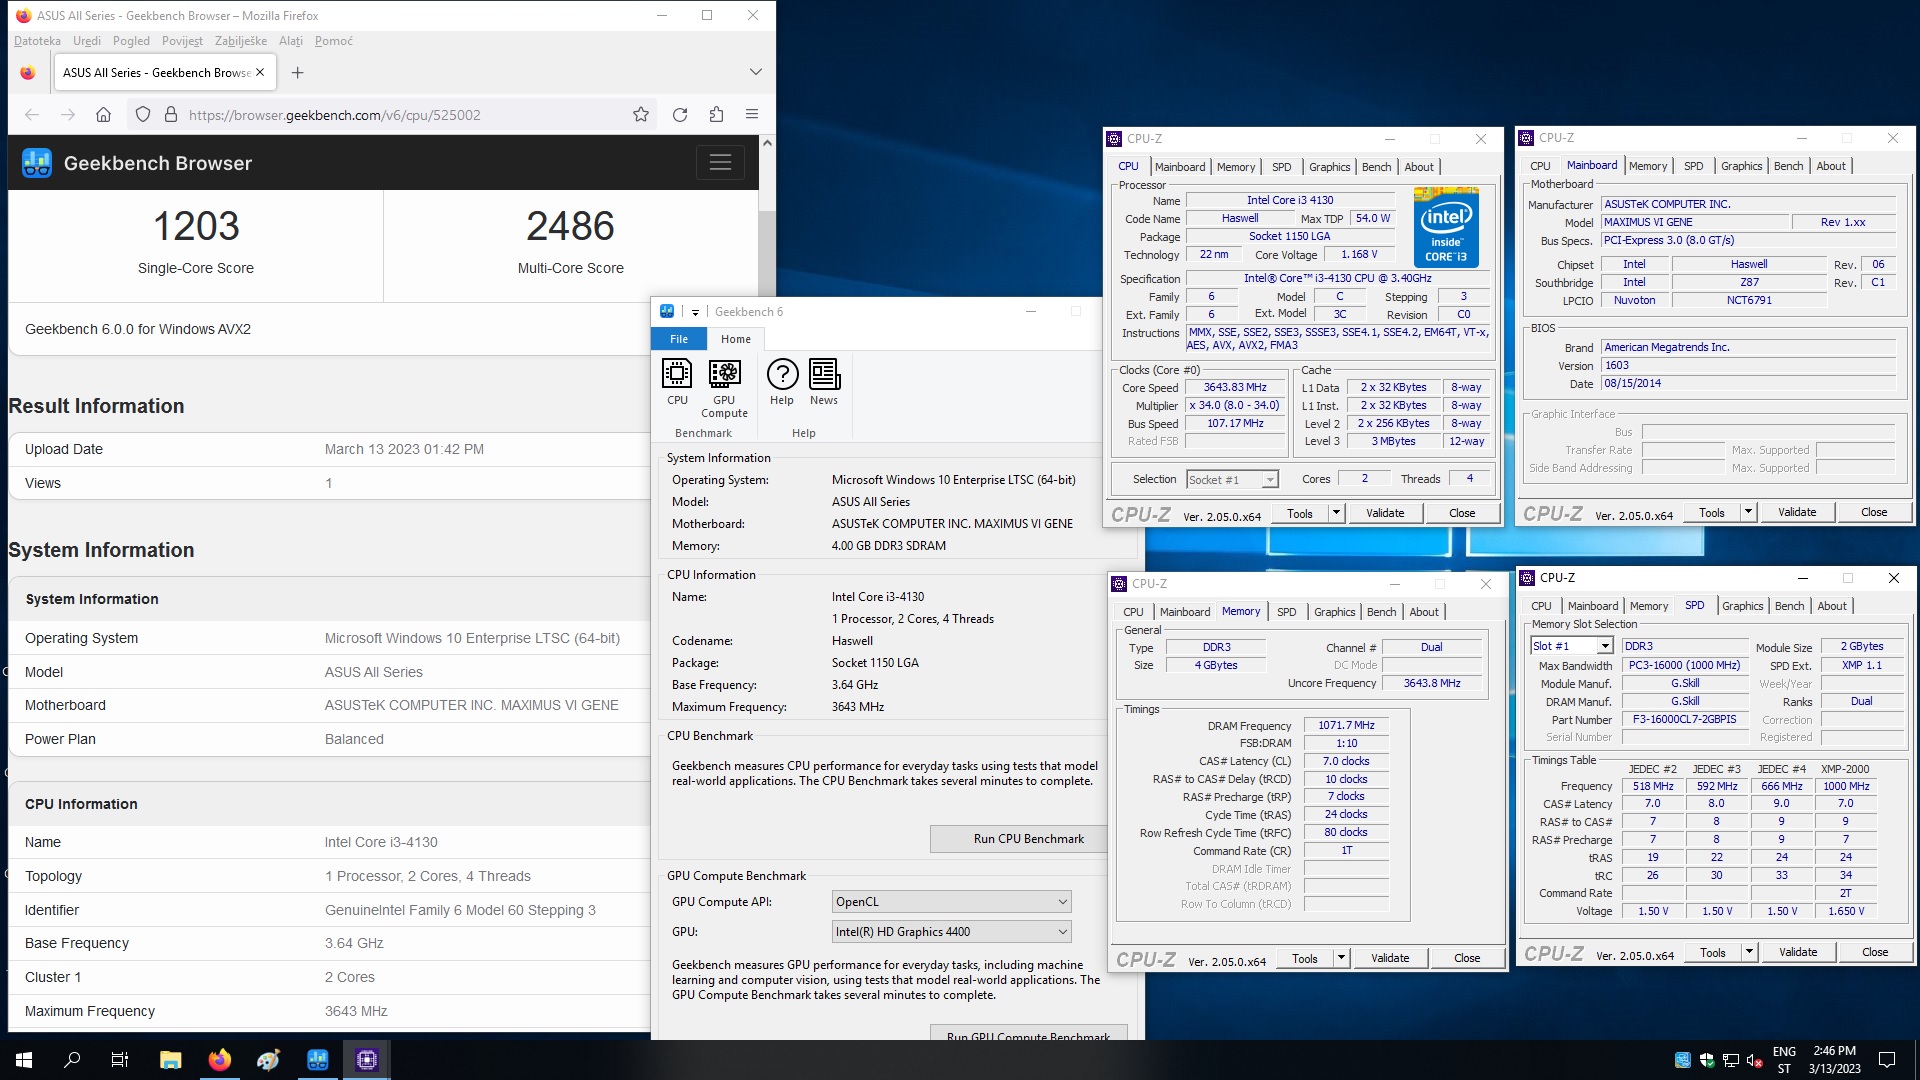Click Tools button in CPU-Z SPD window
This screenshot has width=1920, height=1080.
coord(1713,952)
